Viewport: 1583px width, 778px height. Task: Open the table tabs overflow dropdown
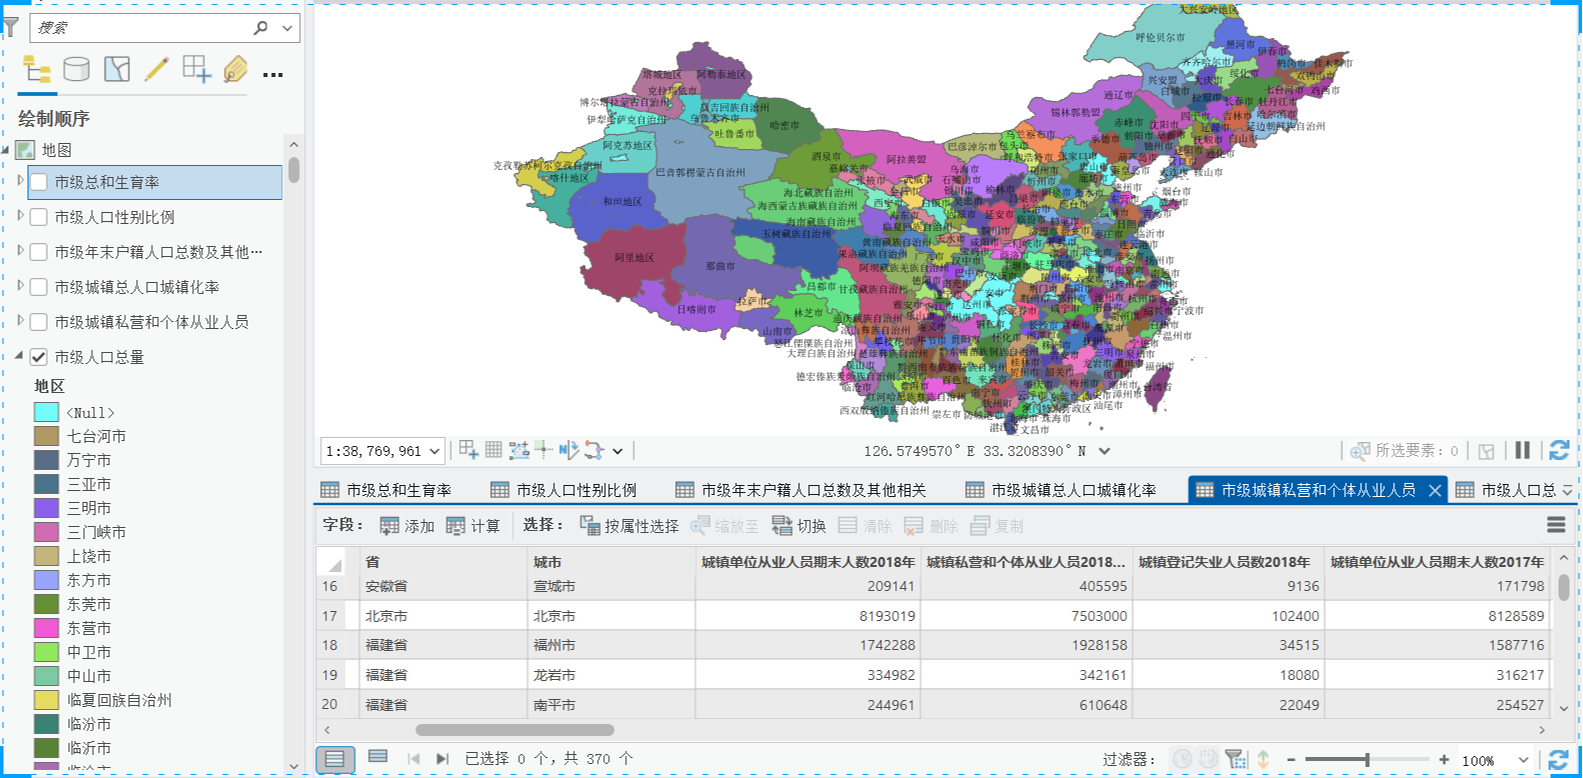tap(1567, 490)
